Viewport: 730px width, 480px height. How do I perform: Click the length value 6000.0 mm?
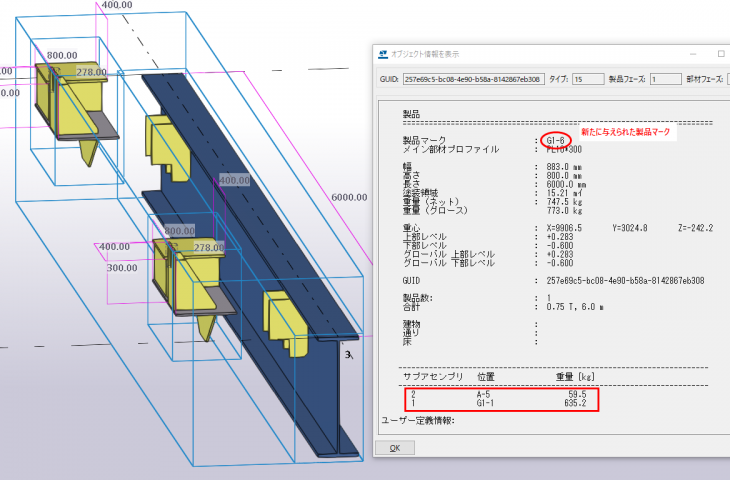[567, 184]
